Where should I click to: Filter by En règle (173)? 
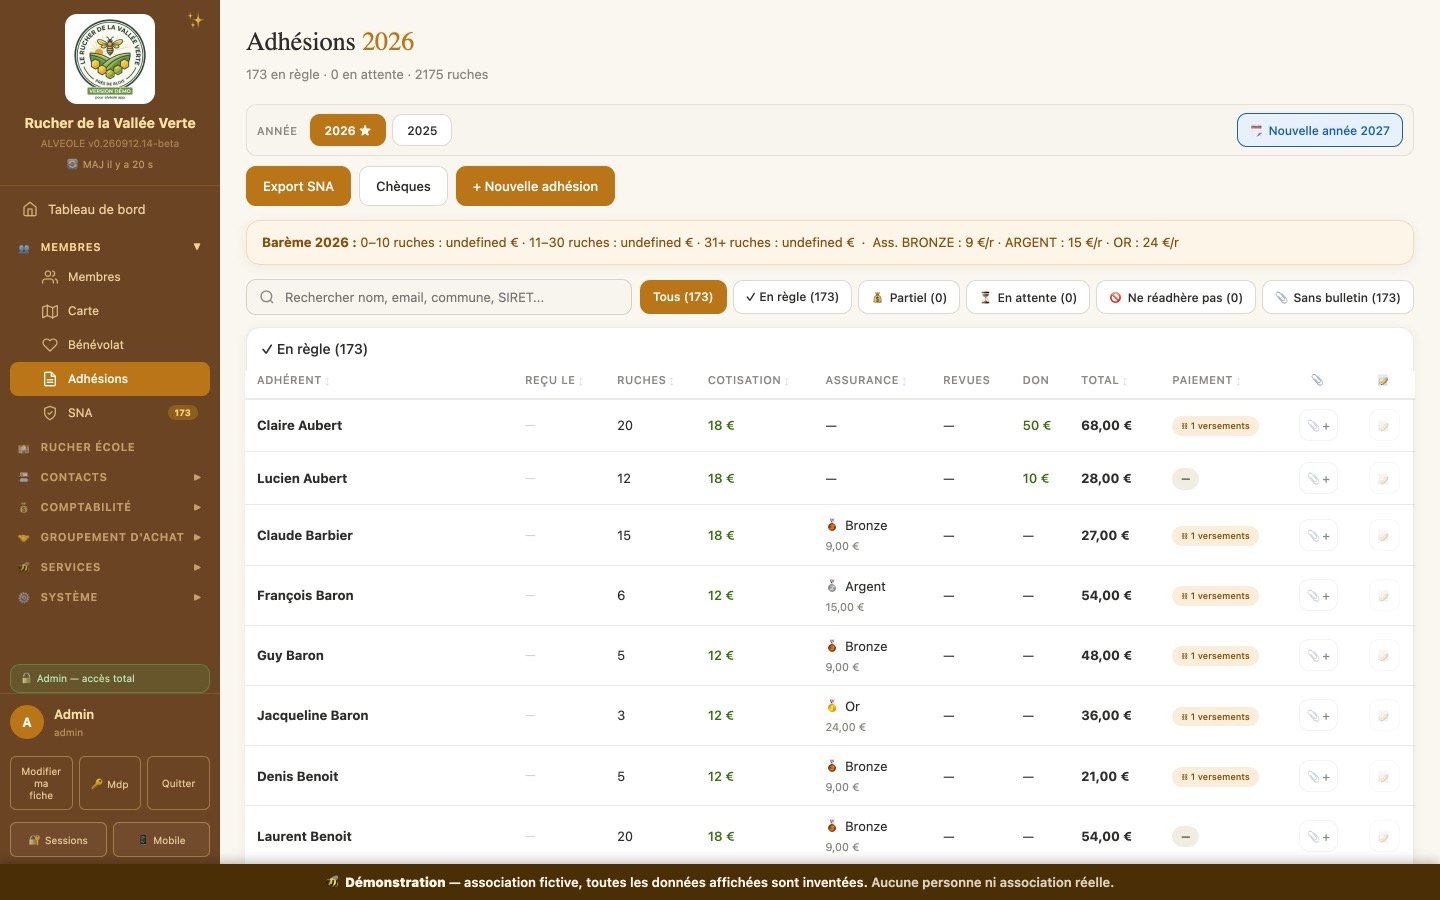point(792,297)
